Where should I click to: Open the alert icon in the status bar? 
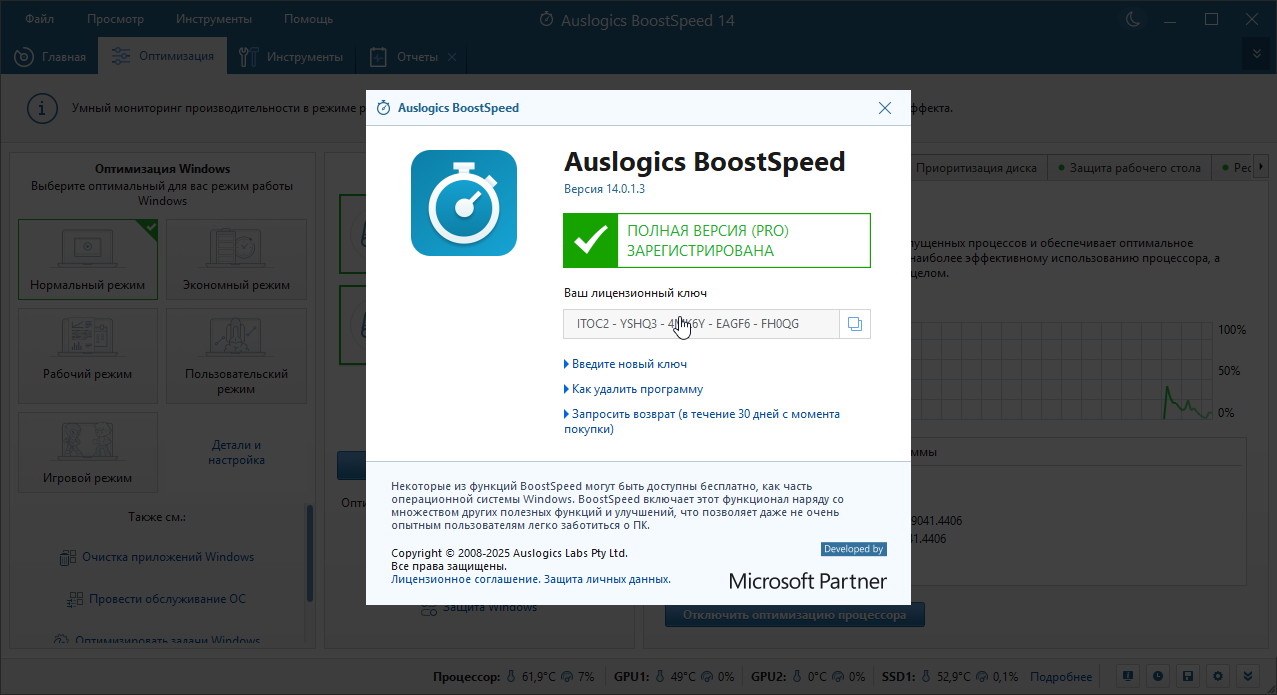[x=1127, y=675]
